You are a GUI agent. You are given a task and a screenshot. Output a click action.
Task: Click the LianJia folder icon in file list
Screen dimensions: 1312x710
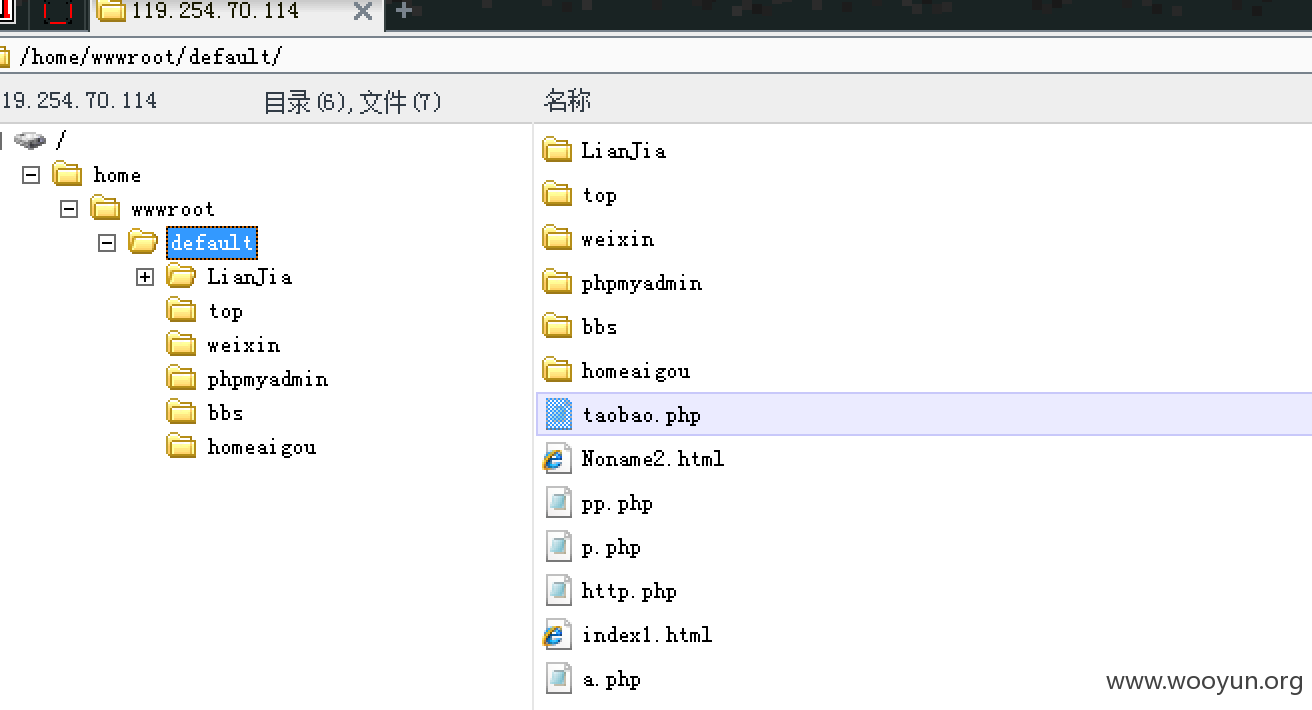557,151
